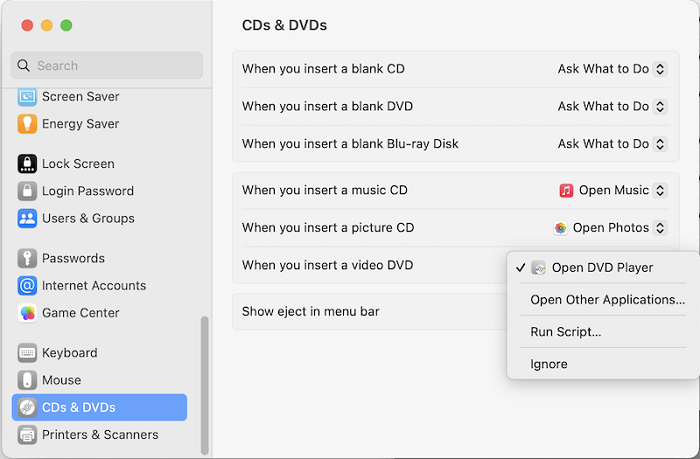Select the Keyboard icon in sidebar
Viewport: 700px width, 459px height.
27,353
